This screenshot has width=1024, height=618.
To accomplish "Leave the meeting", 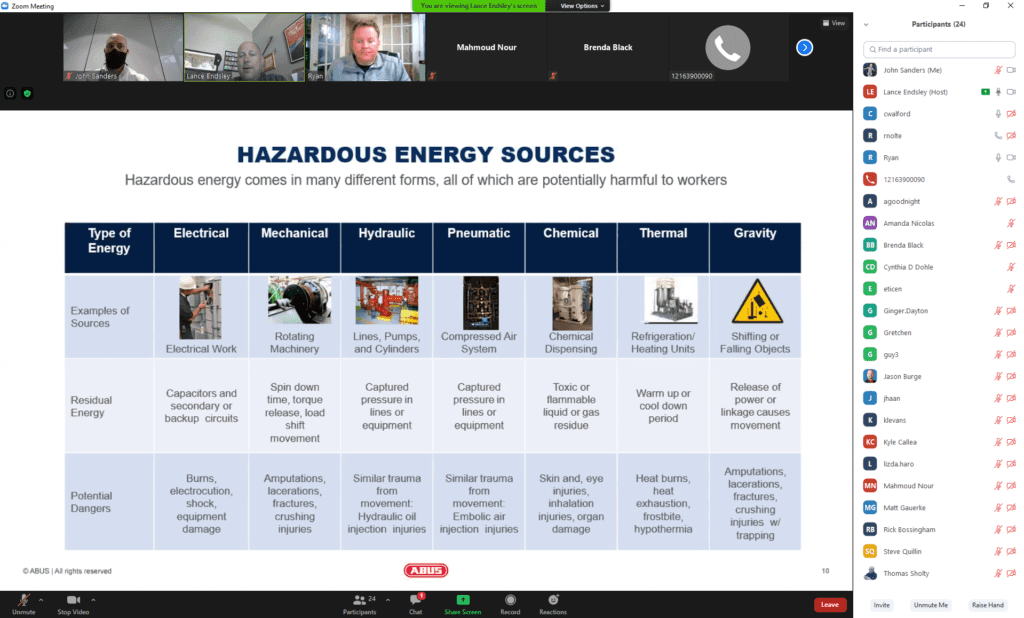I will [830, 605].
